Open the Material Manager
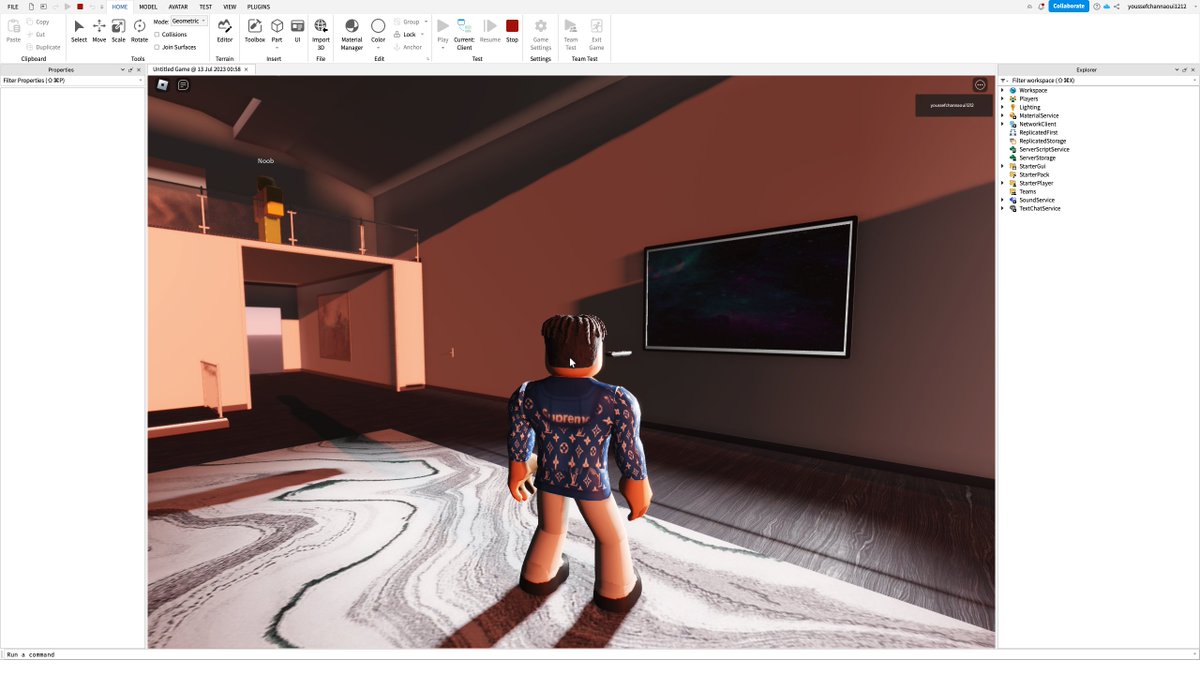Viewport: 1200px width, 675px height. click(x=352, y=34)
